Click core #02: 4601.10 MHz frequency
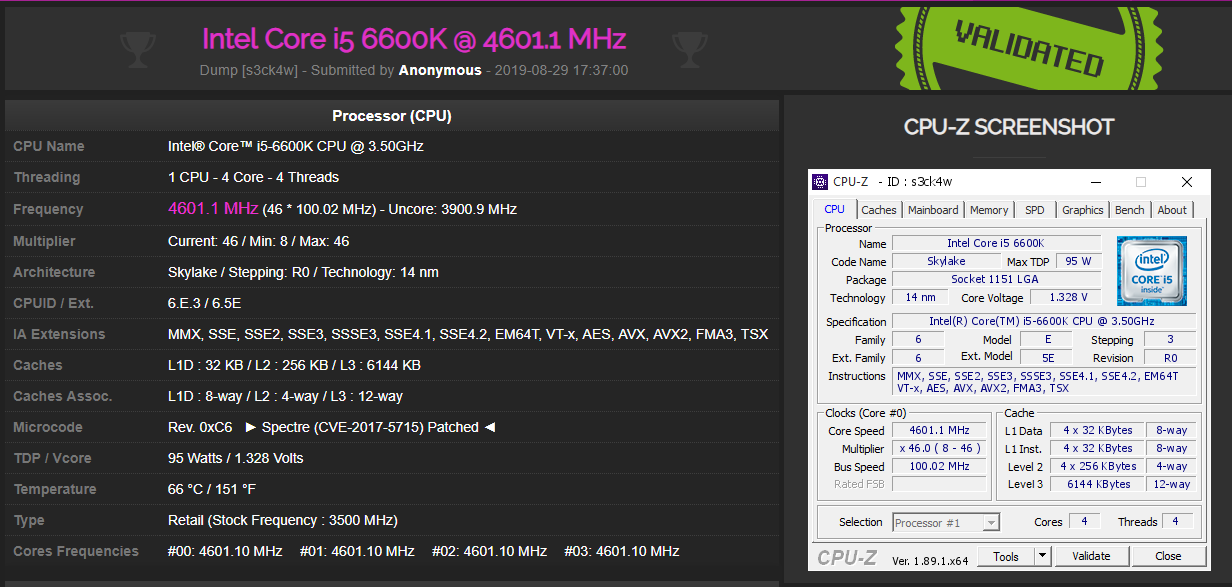The width and height of the screenshot is (1232, 587). click(489, 551)
